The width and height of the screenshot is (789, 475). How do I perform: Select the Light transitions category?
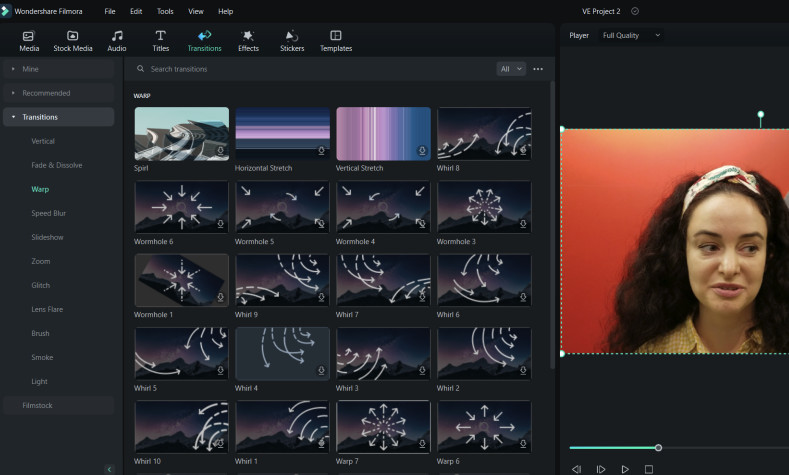point(39,381)
